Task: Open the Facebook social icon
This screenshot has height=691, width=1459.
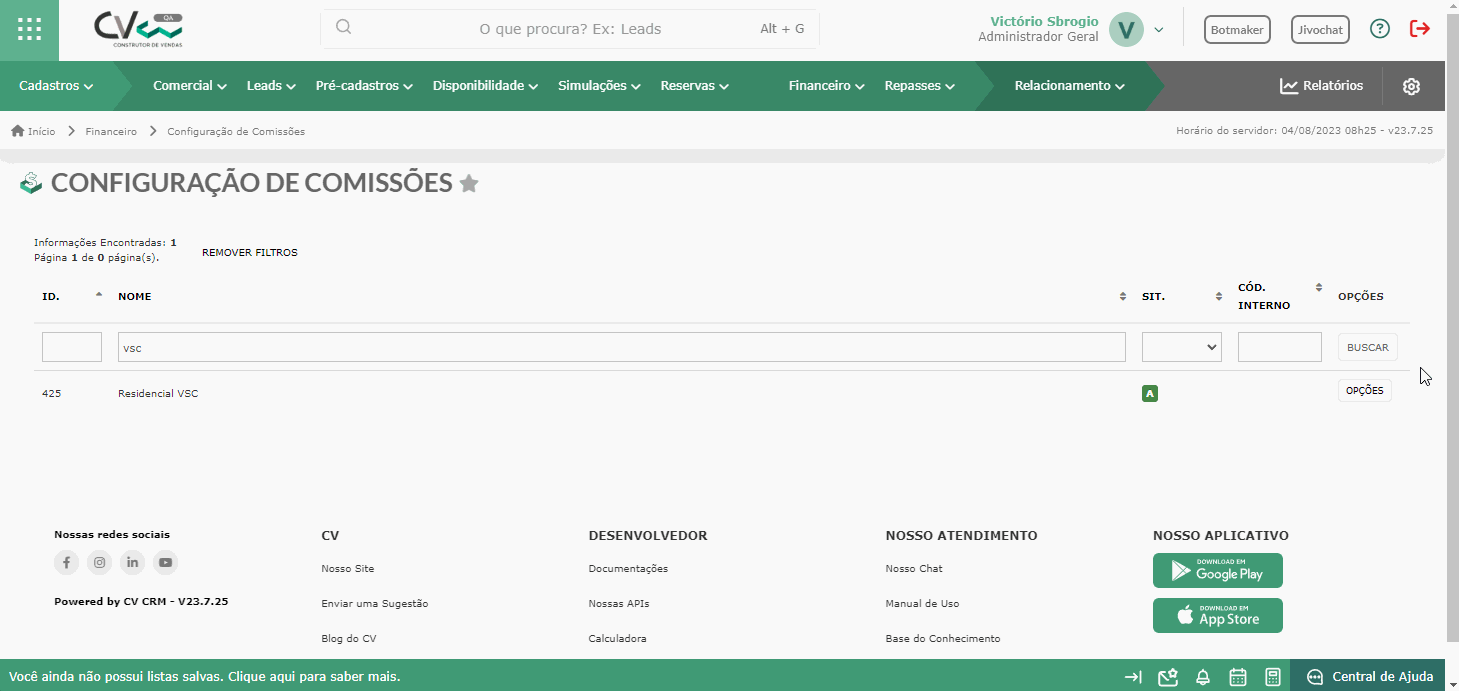Action: [x=66, y=563]
